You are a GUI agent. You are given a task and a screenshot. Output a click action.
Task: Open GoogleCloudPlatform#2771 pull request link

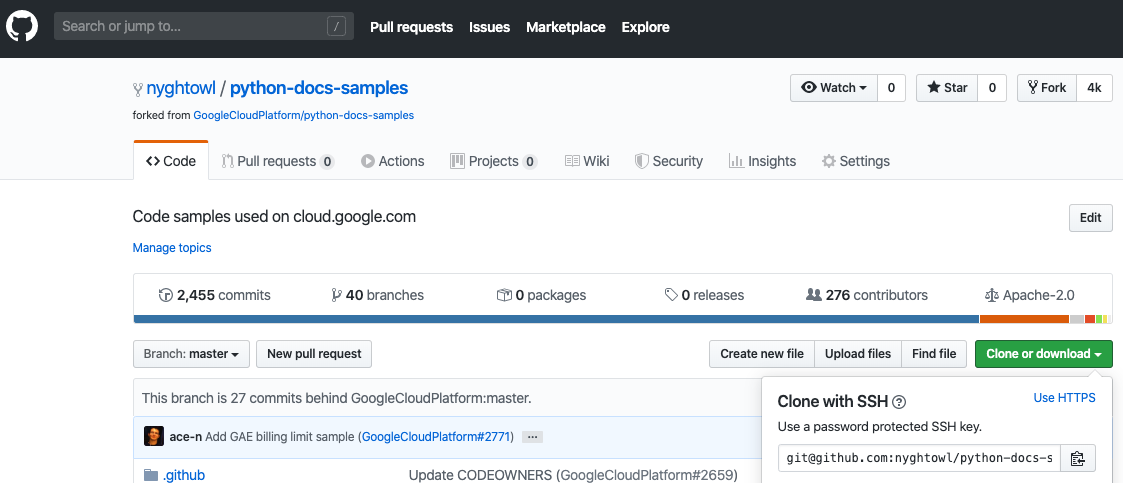tap(438, 436)
